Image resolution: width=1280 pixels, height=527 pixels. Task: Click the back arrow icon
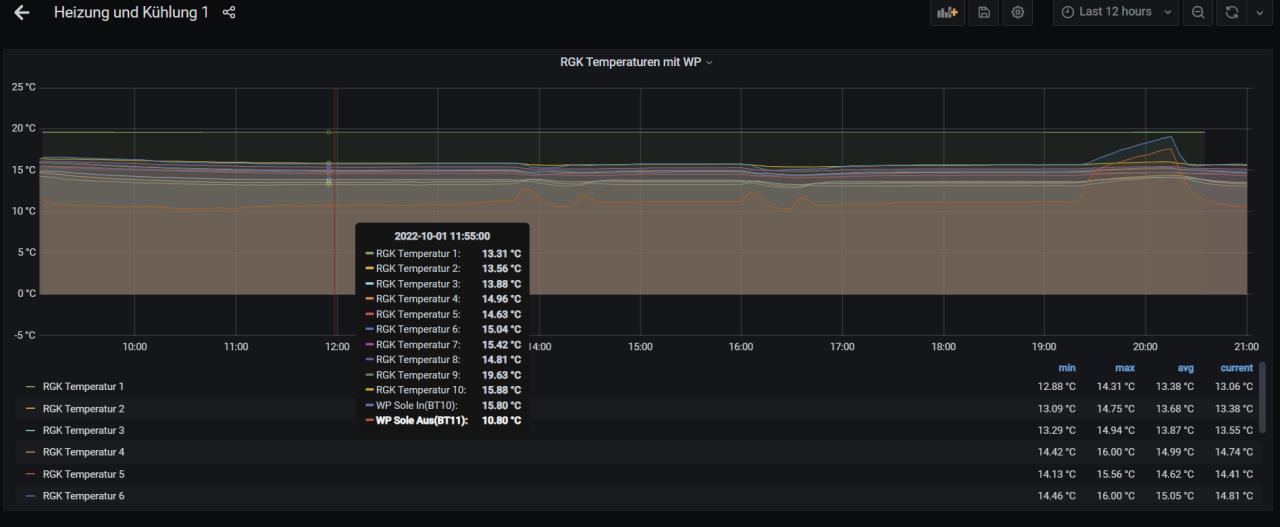pos(21,13)
